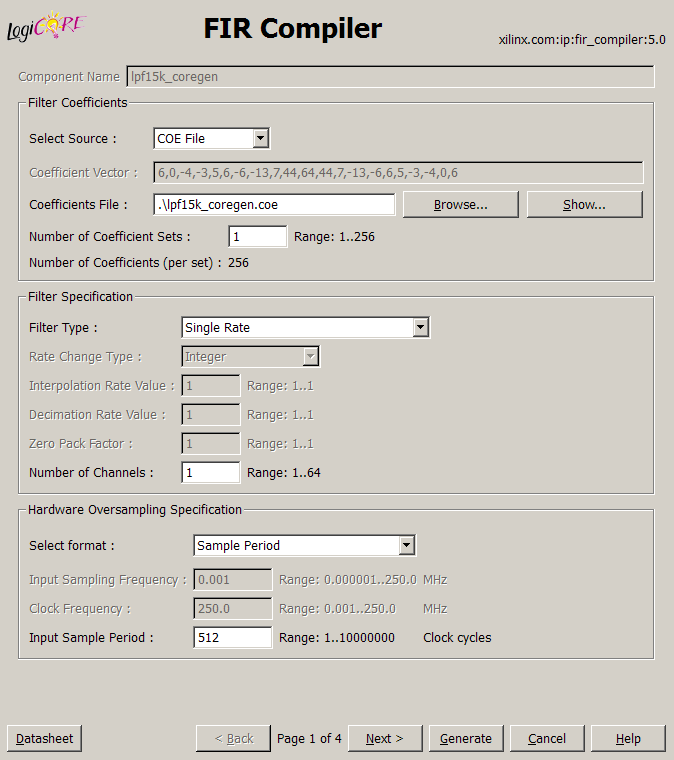The image size is (674, 760).
Task: Click the Clock Frequency field
Action: [x=233, y=609]
